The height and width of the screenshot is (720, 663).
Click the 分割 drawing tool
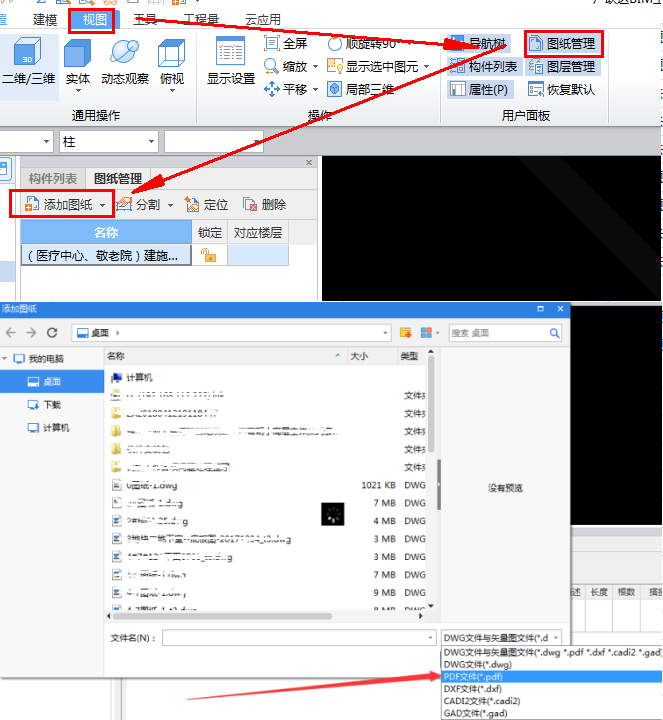click(x=139, y=204)
